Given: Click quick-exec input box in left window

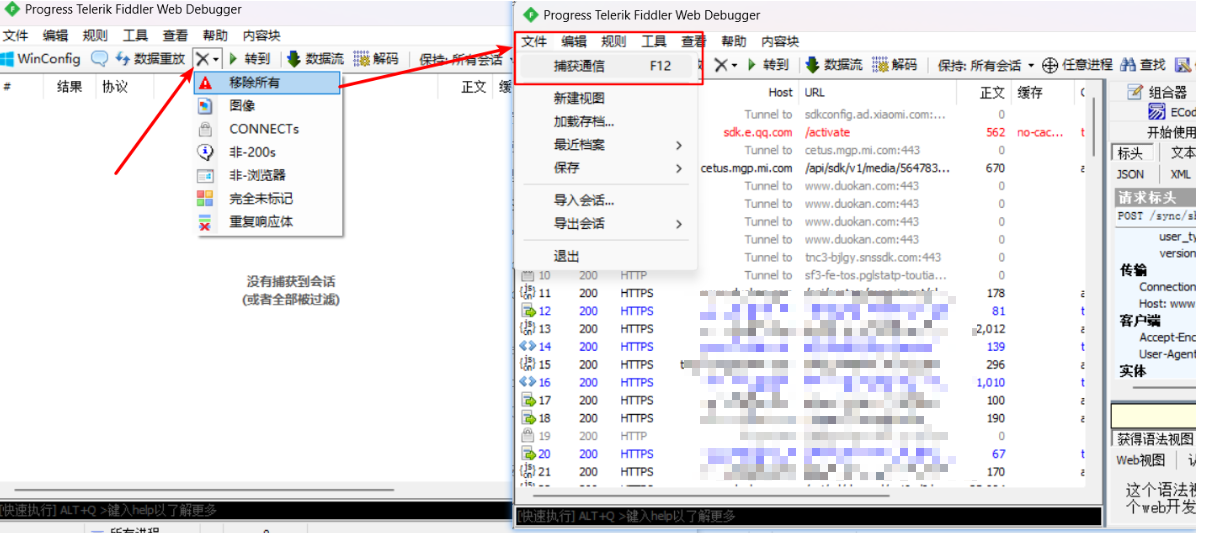Looking at the screenshot, I should (255, 511).
